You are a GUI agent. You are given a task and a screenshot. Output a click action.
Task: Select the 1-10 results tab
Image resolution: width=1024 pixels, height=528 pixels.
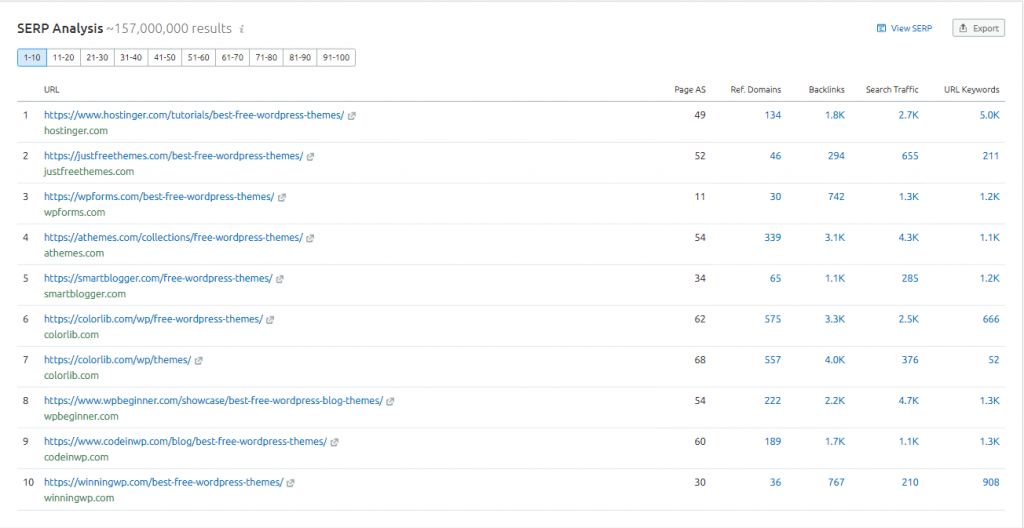[31, 58]
